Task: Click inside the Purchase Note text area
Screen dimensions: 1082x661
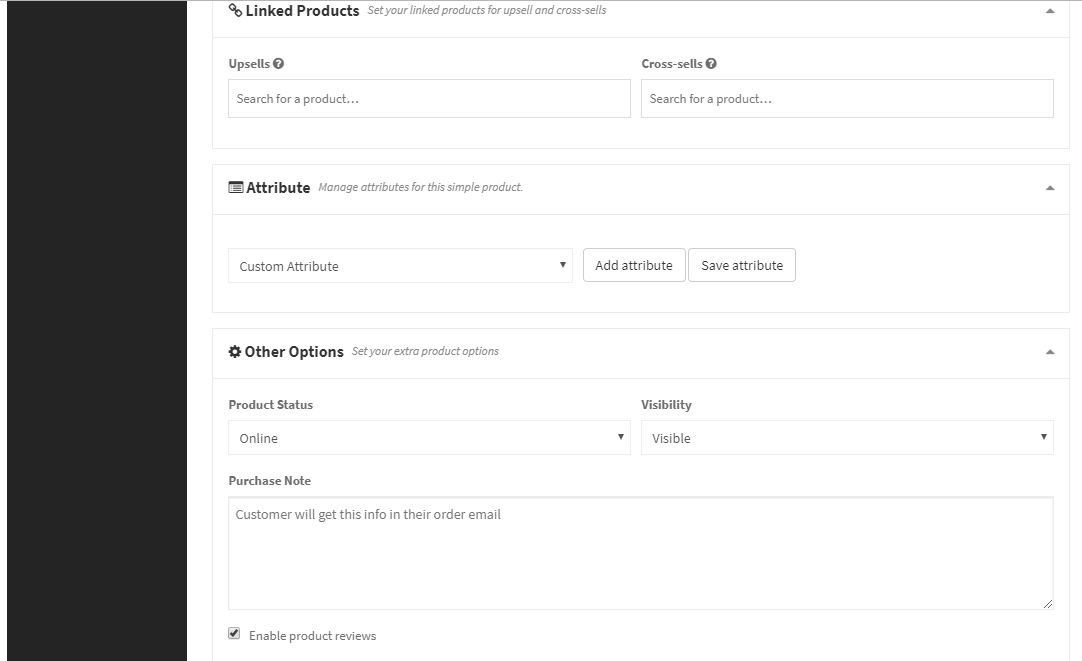Action: (x=640, y=553)
